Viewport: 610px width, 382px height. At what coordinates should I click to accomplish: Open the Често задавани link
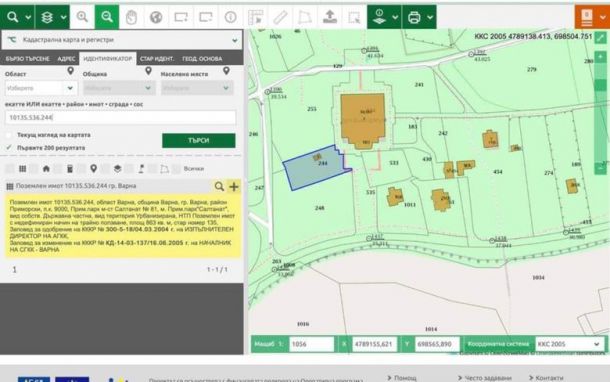[x=488, y=378]
